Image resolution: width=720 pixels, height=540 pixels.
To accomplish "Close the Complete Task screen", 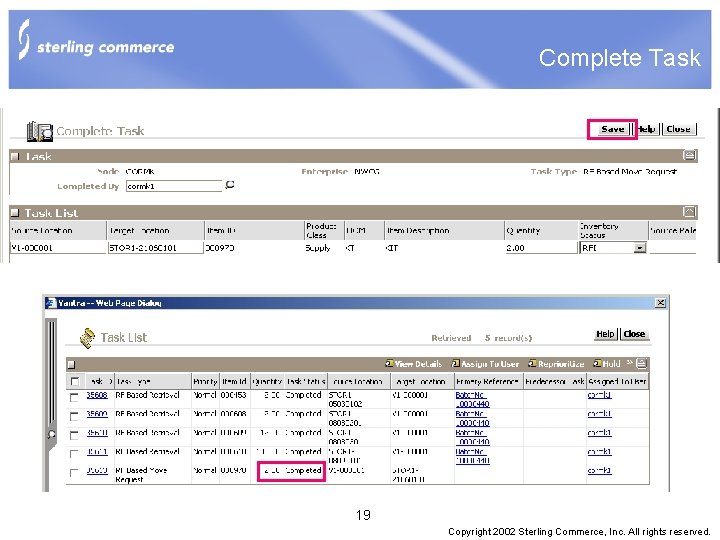I will 678,129.
